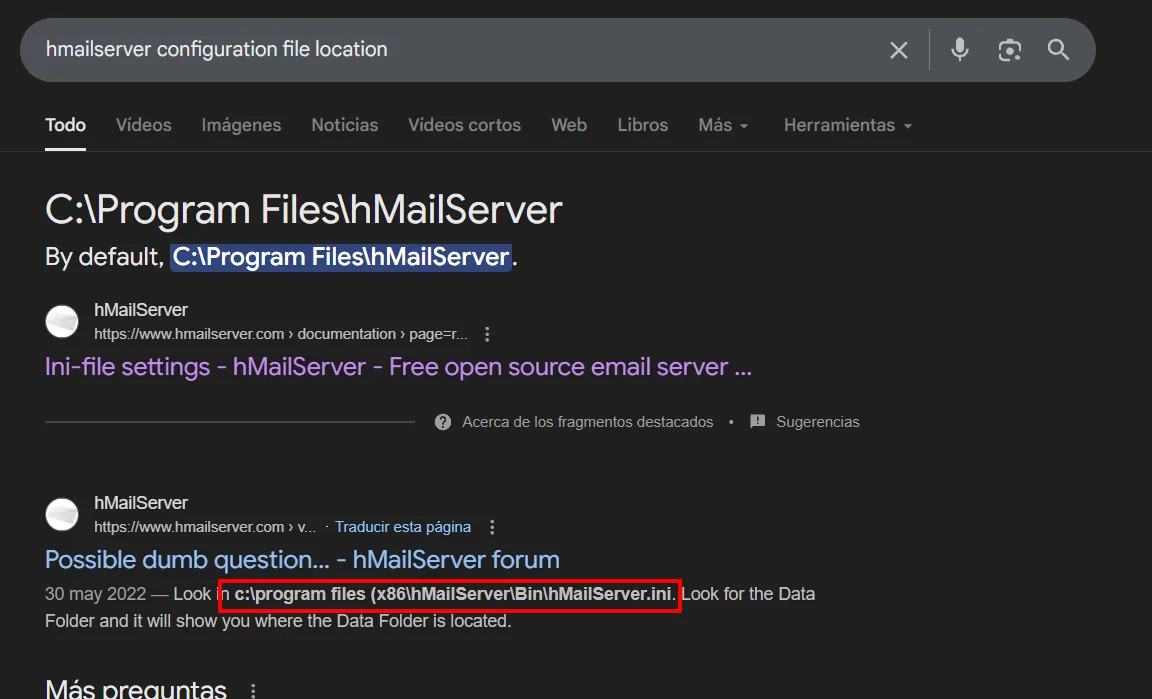Screen dimensions: 1152x699
Task: Click the 30 may 2022 date text
Action: tap(96, 594)
